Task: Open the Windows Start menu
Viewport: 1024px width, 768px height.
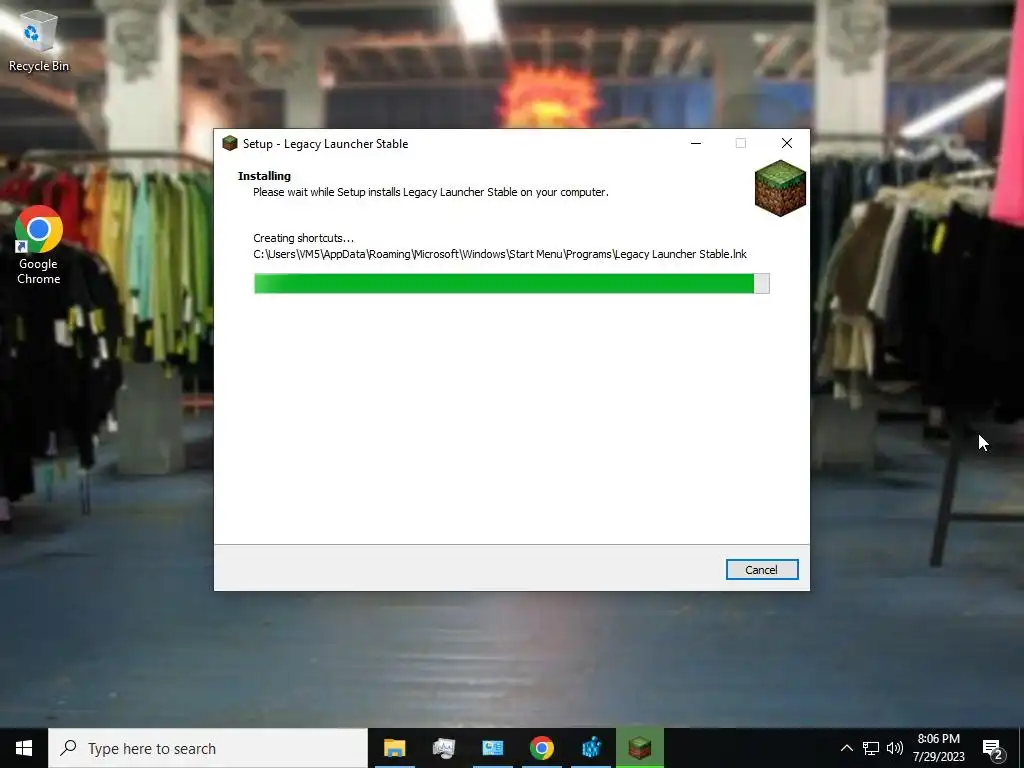Action: [24, 748]
